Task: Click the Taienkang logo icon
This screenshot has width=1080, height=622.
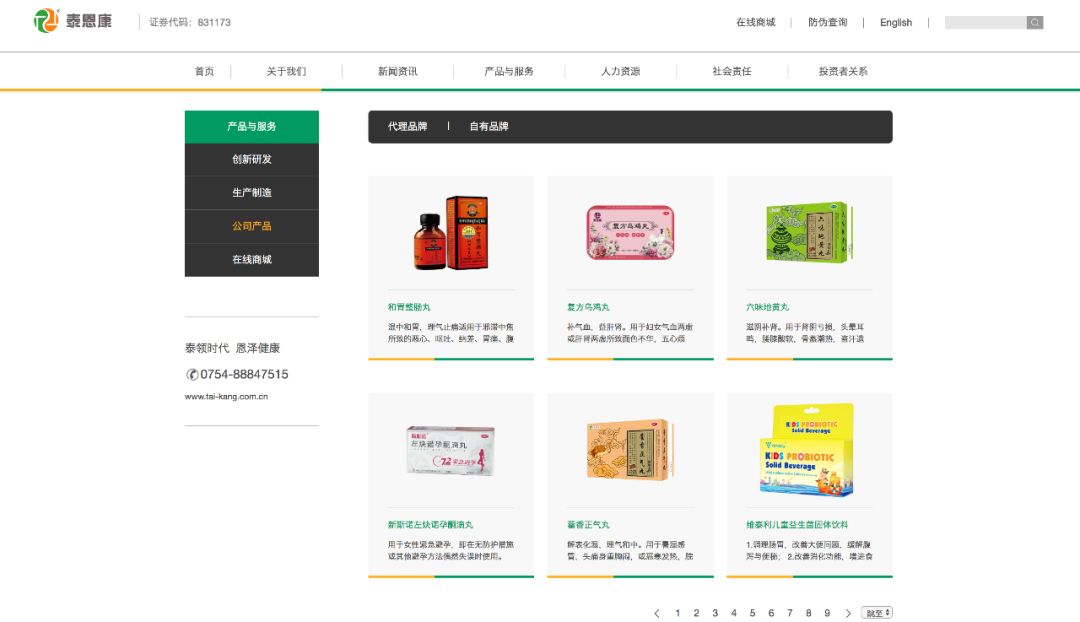Action: [46, 21]
